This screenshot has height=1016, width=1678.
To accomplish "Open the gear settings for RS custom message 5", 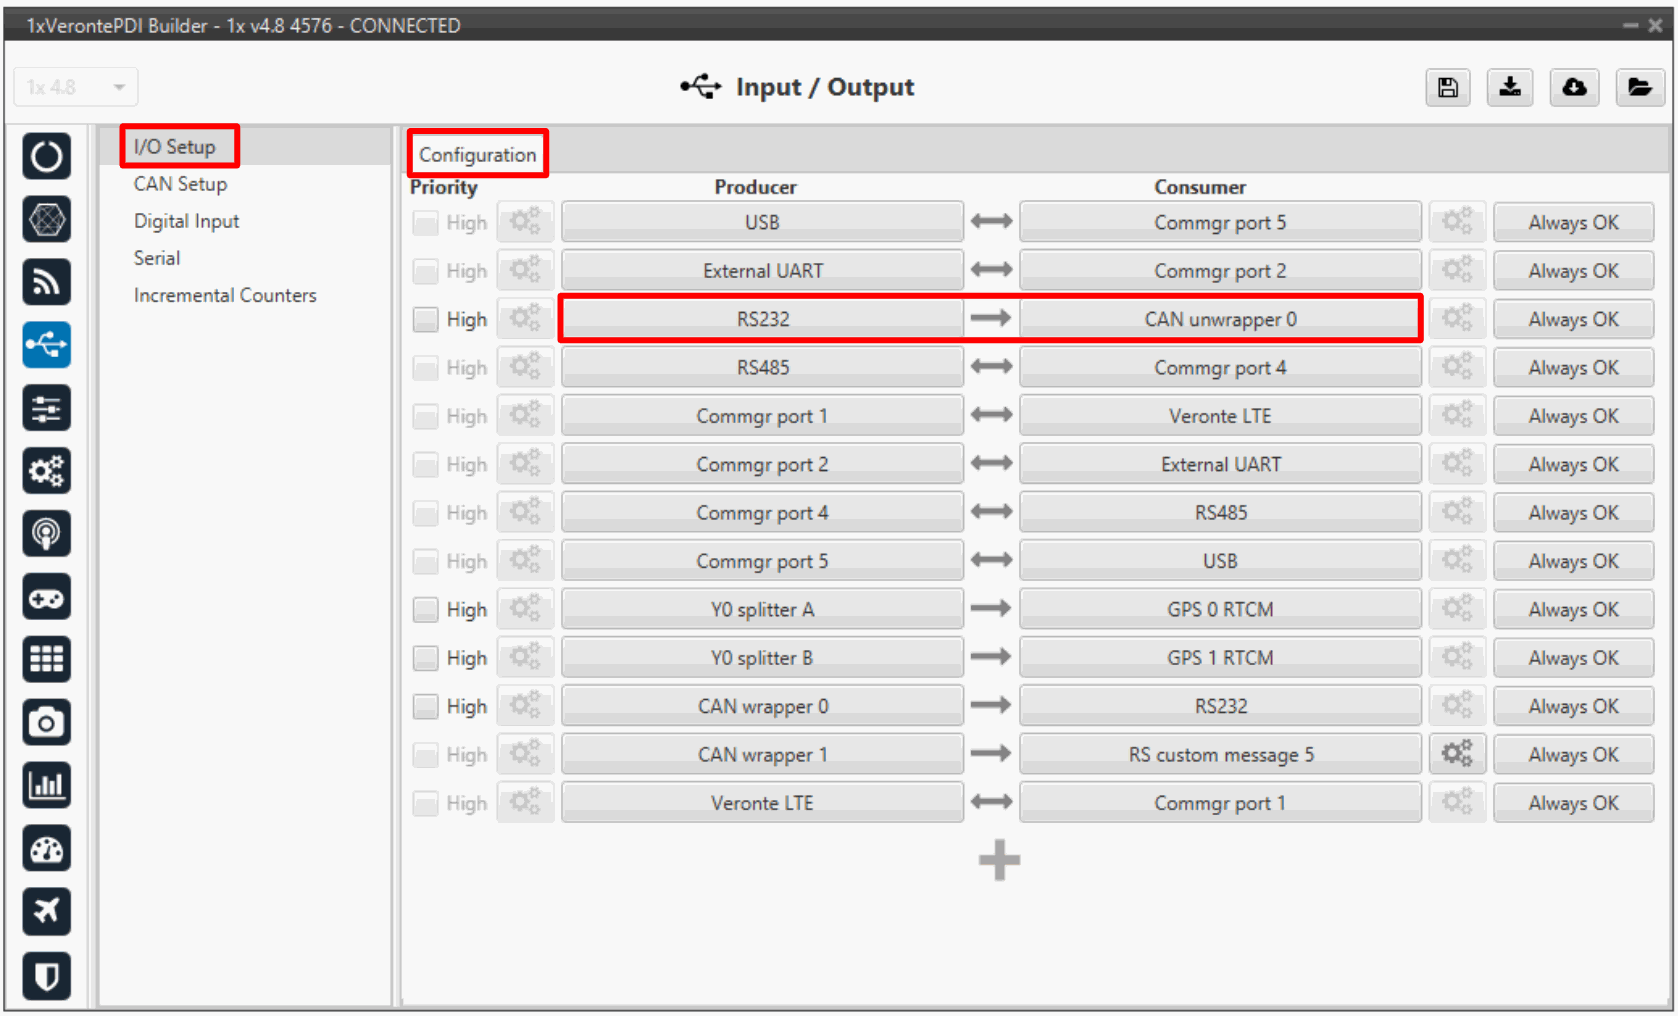I will (1456, 754).
